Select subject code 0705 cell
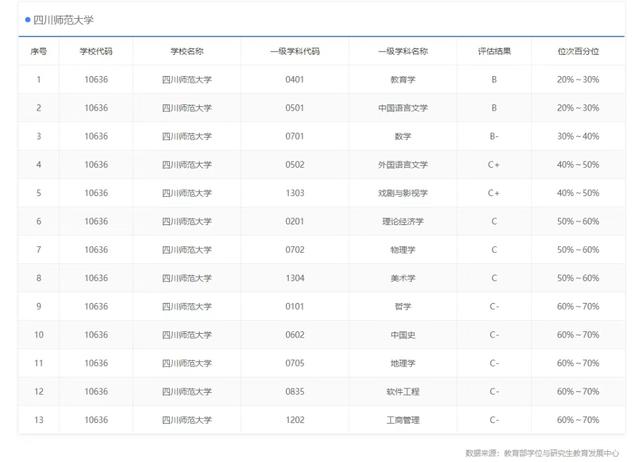The image size is (640, 462). pyautogui.click(x=295, y=363)
